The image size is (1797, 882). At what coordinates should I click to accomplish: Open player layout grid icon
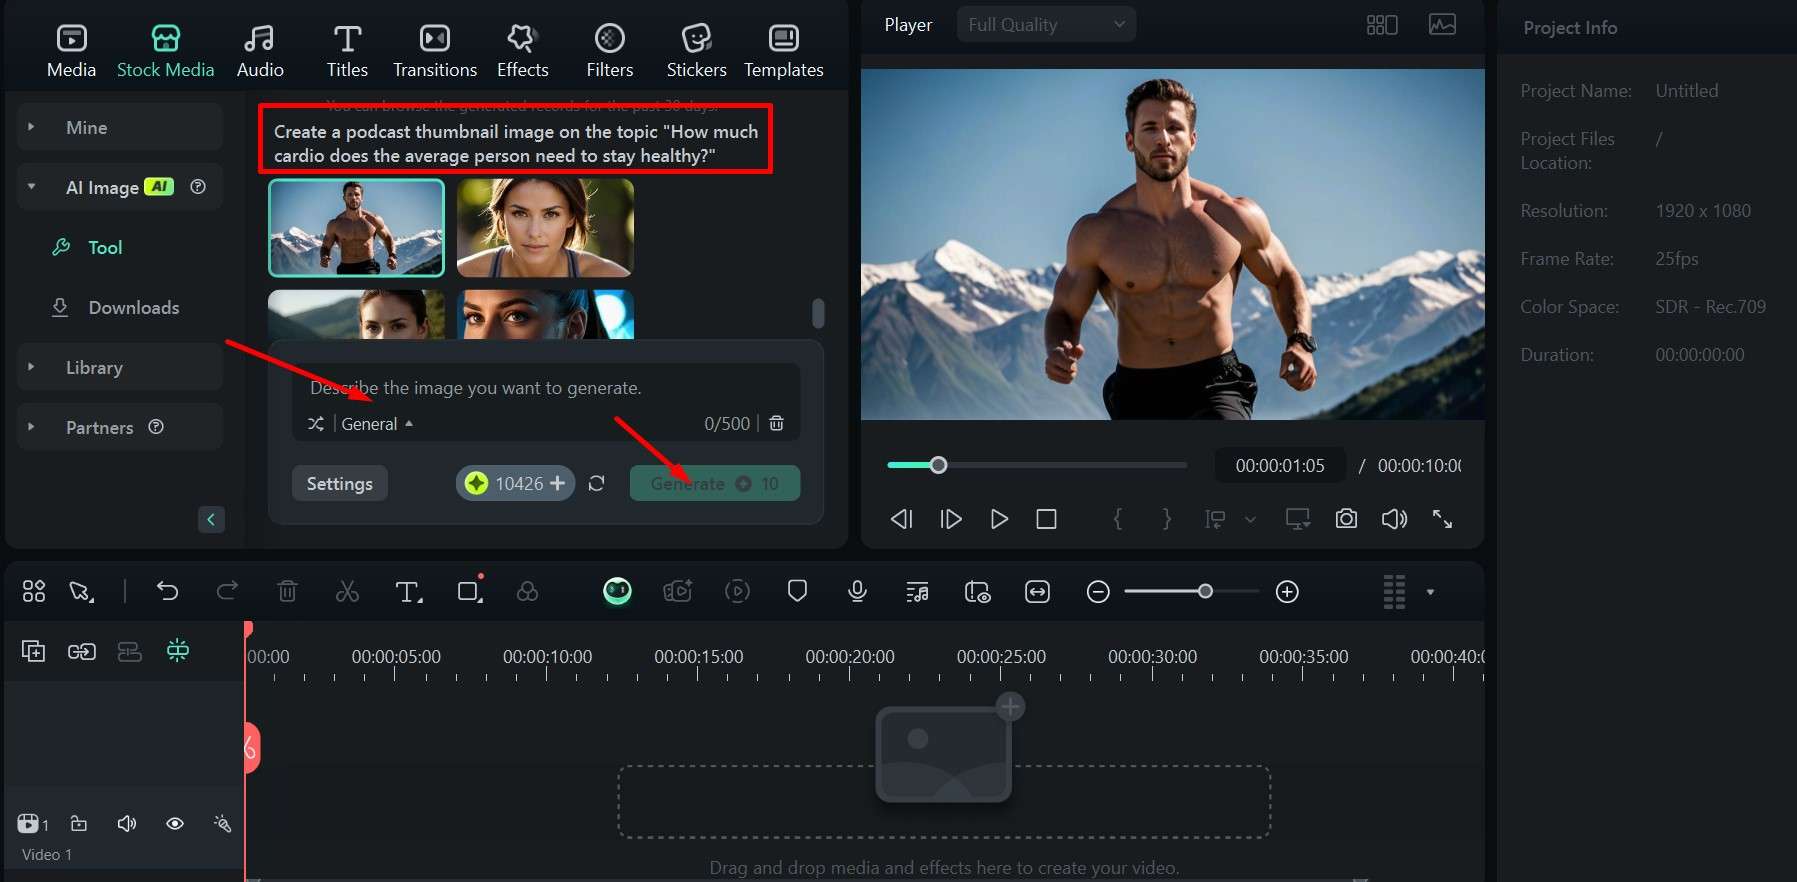point(1382,24)
